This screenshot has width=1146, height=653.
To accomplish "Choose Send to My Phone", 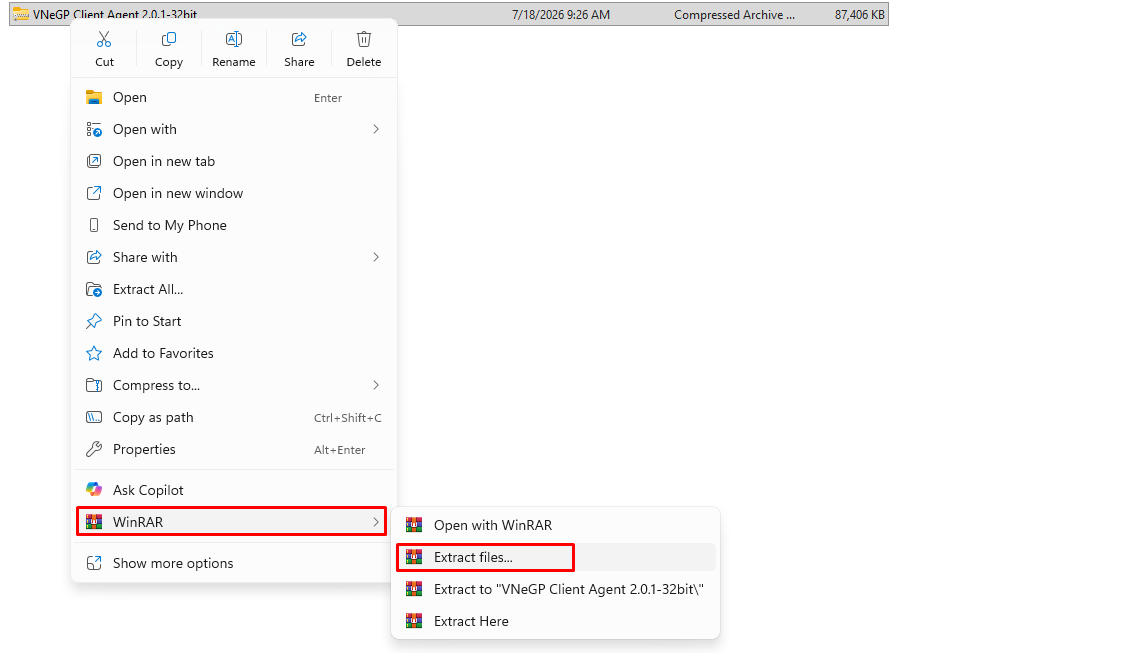I will click(234, 225).
